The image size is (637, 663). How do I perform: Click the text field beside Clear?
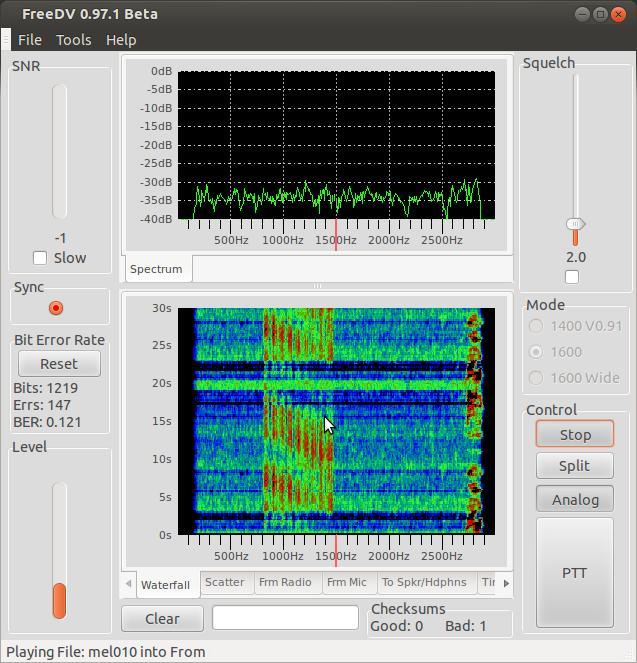pyautogui.click(x=285, y=618)
